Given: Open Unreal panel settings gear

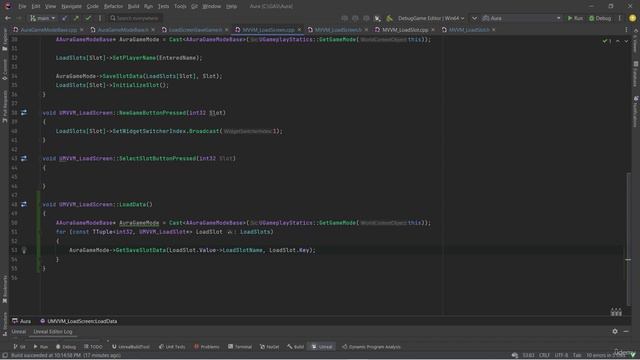Looking at the screenshot, I should click(615, 331).
